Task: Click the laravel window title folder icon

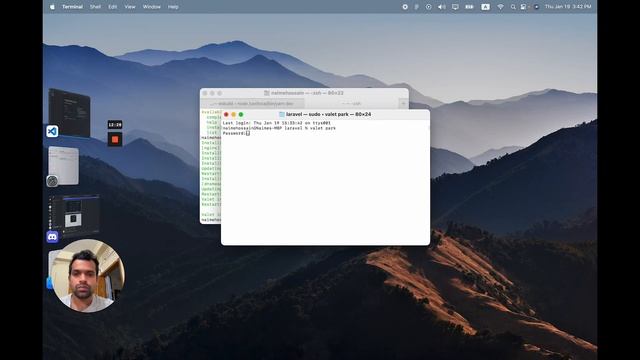Action: (282, 114)
